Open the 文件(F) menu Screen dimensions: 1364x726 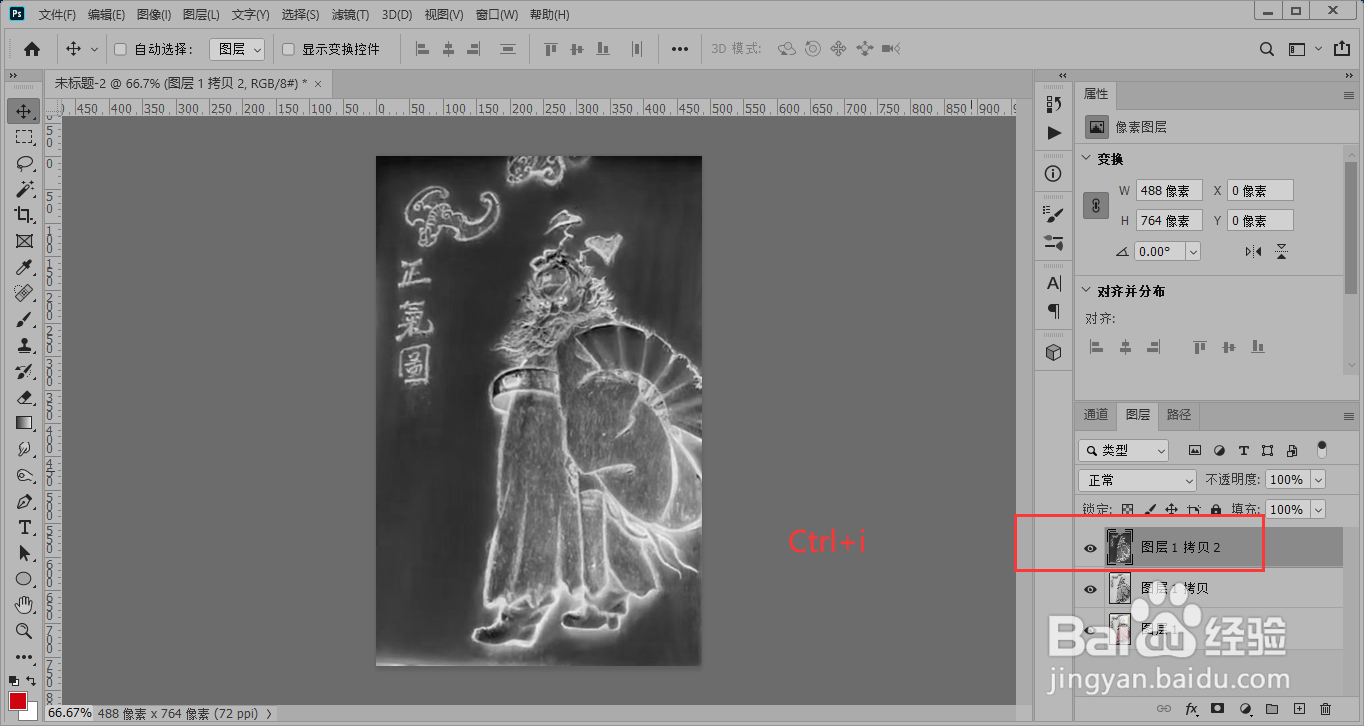[57, 15]
